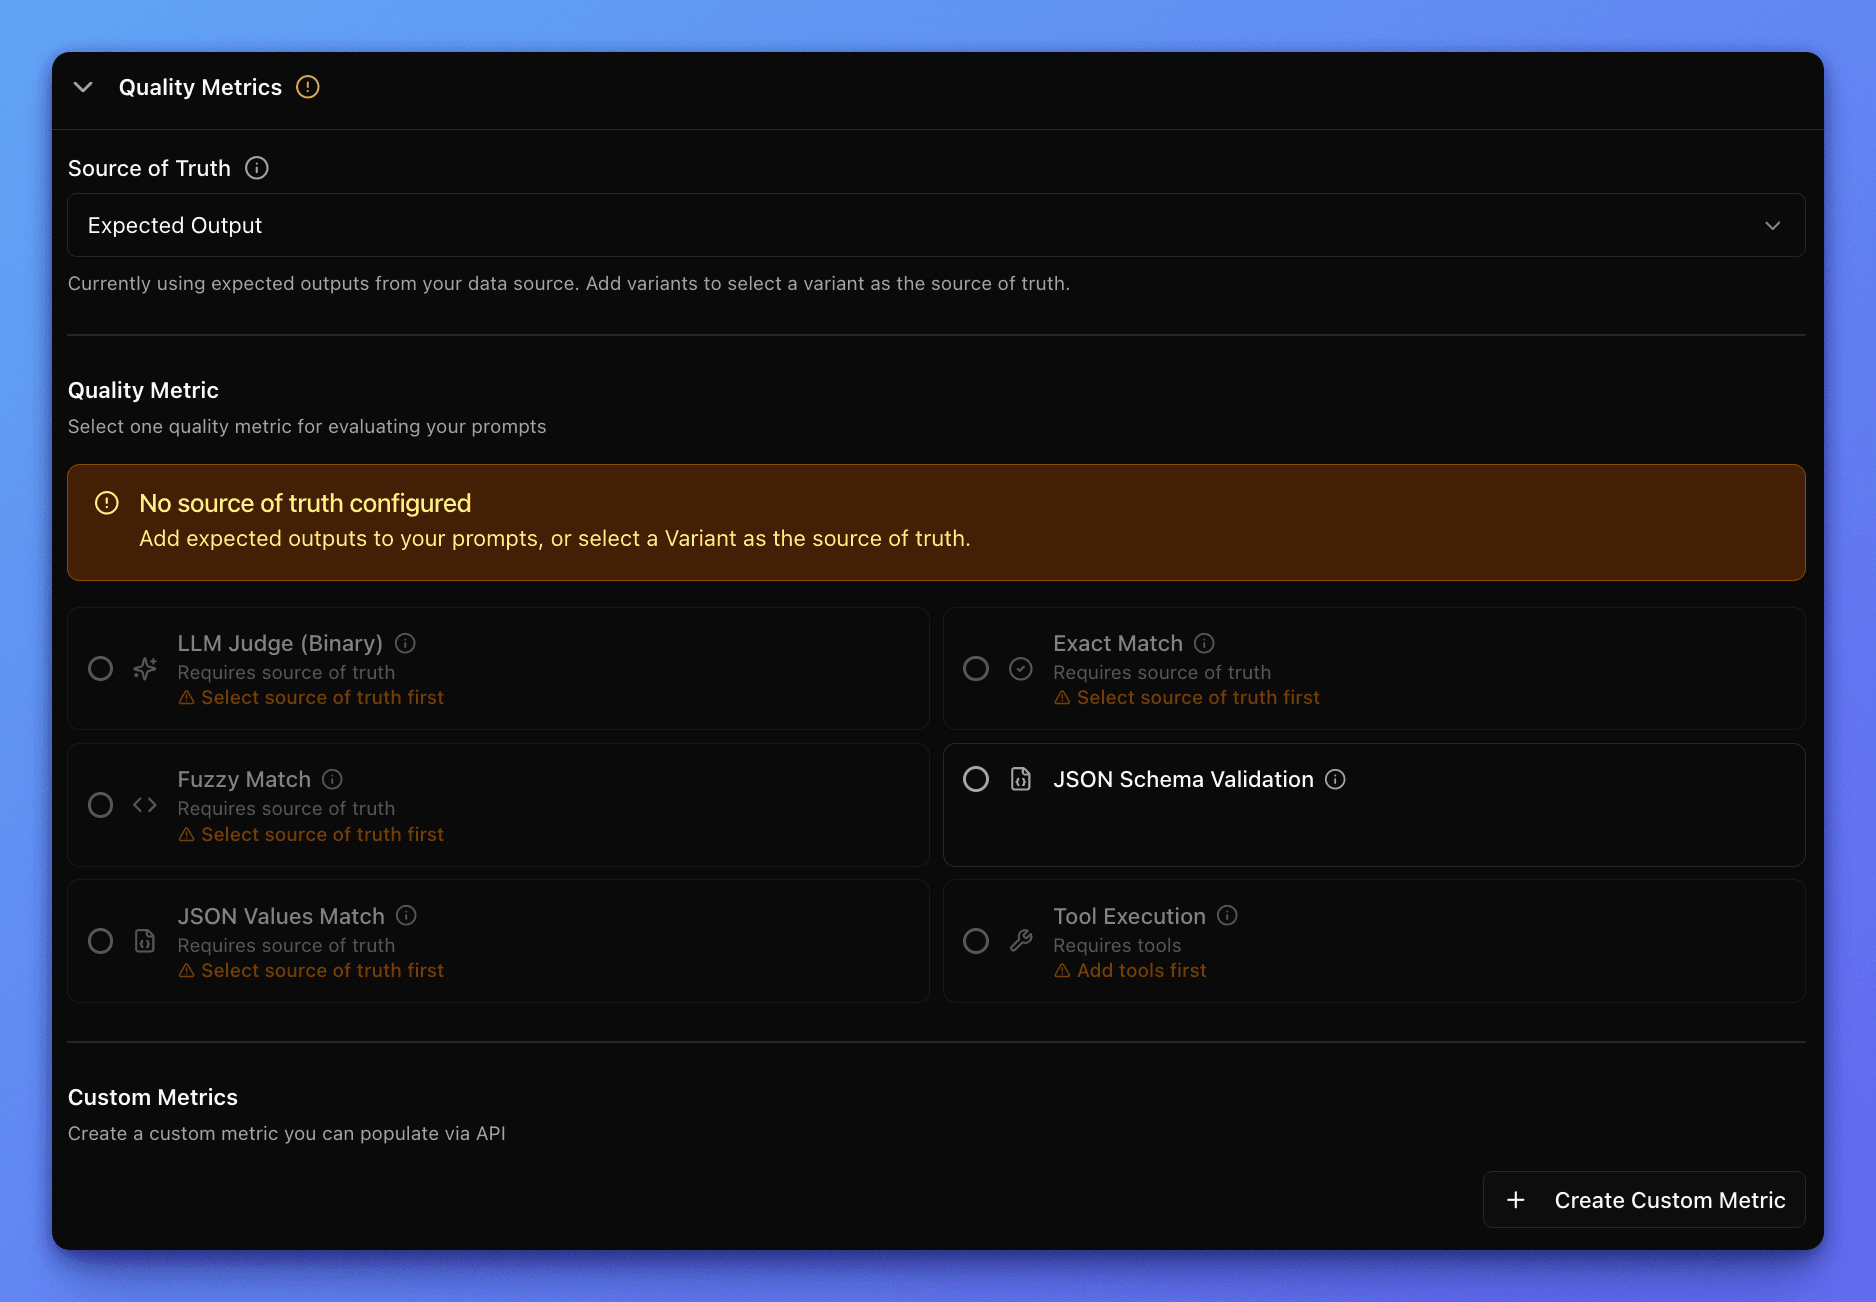Click the Add tools first warning text
Screen dimensions: 1876x1302
(x=1140, y=970)
